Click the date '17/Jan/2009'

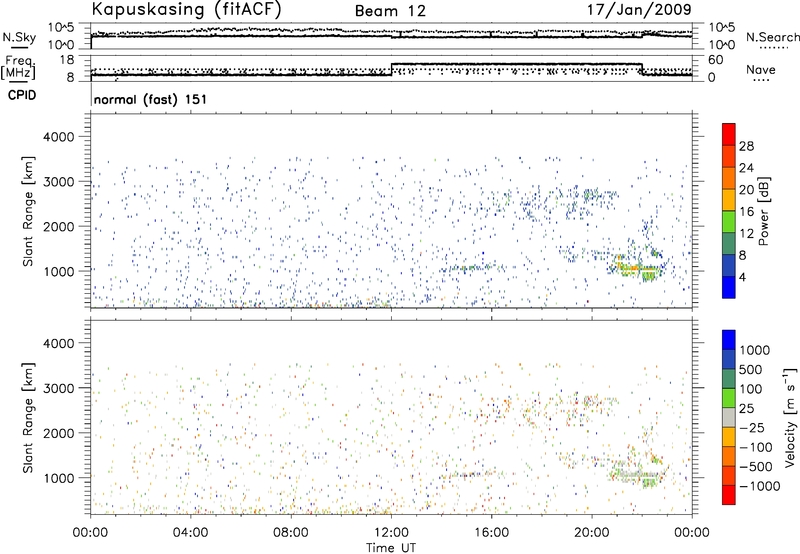tap(639, 9)
